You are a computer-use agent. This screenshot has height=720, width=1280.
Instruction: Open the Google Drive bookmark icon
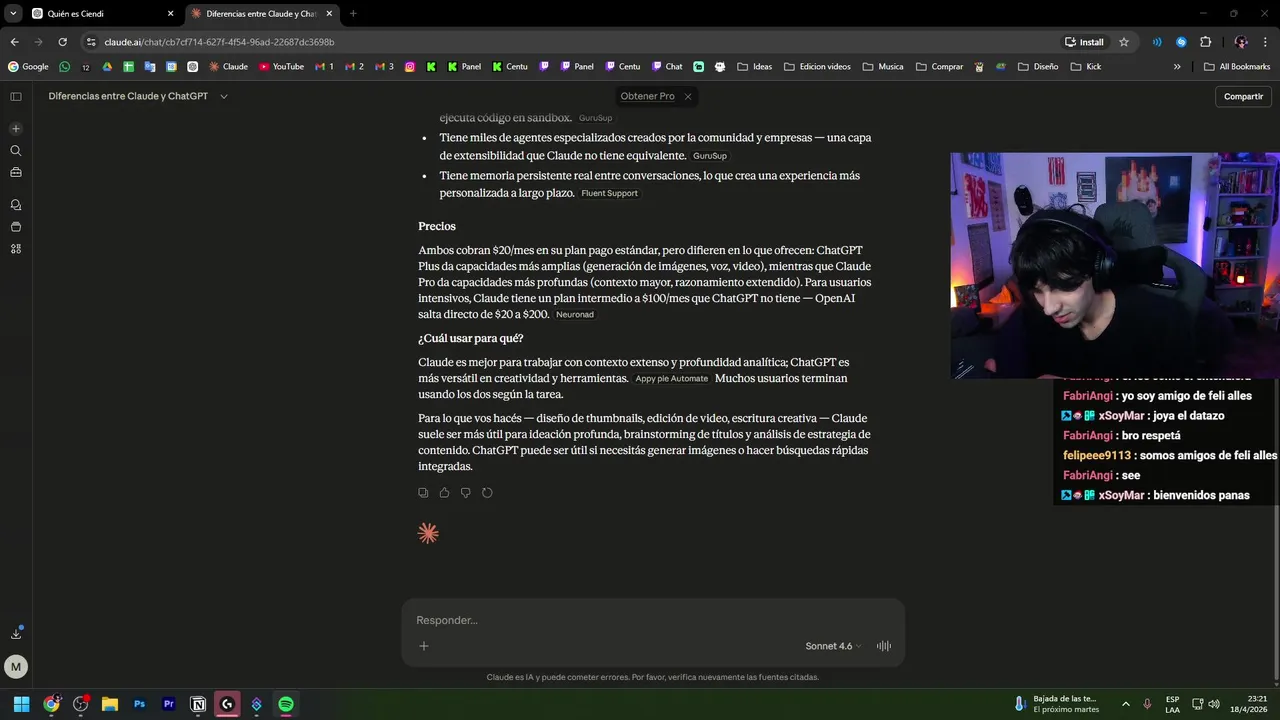pyautogui.click(x=107, y=67)
